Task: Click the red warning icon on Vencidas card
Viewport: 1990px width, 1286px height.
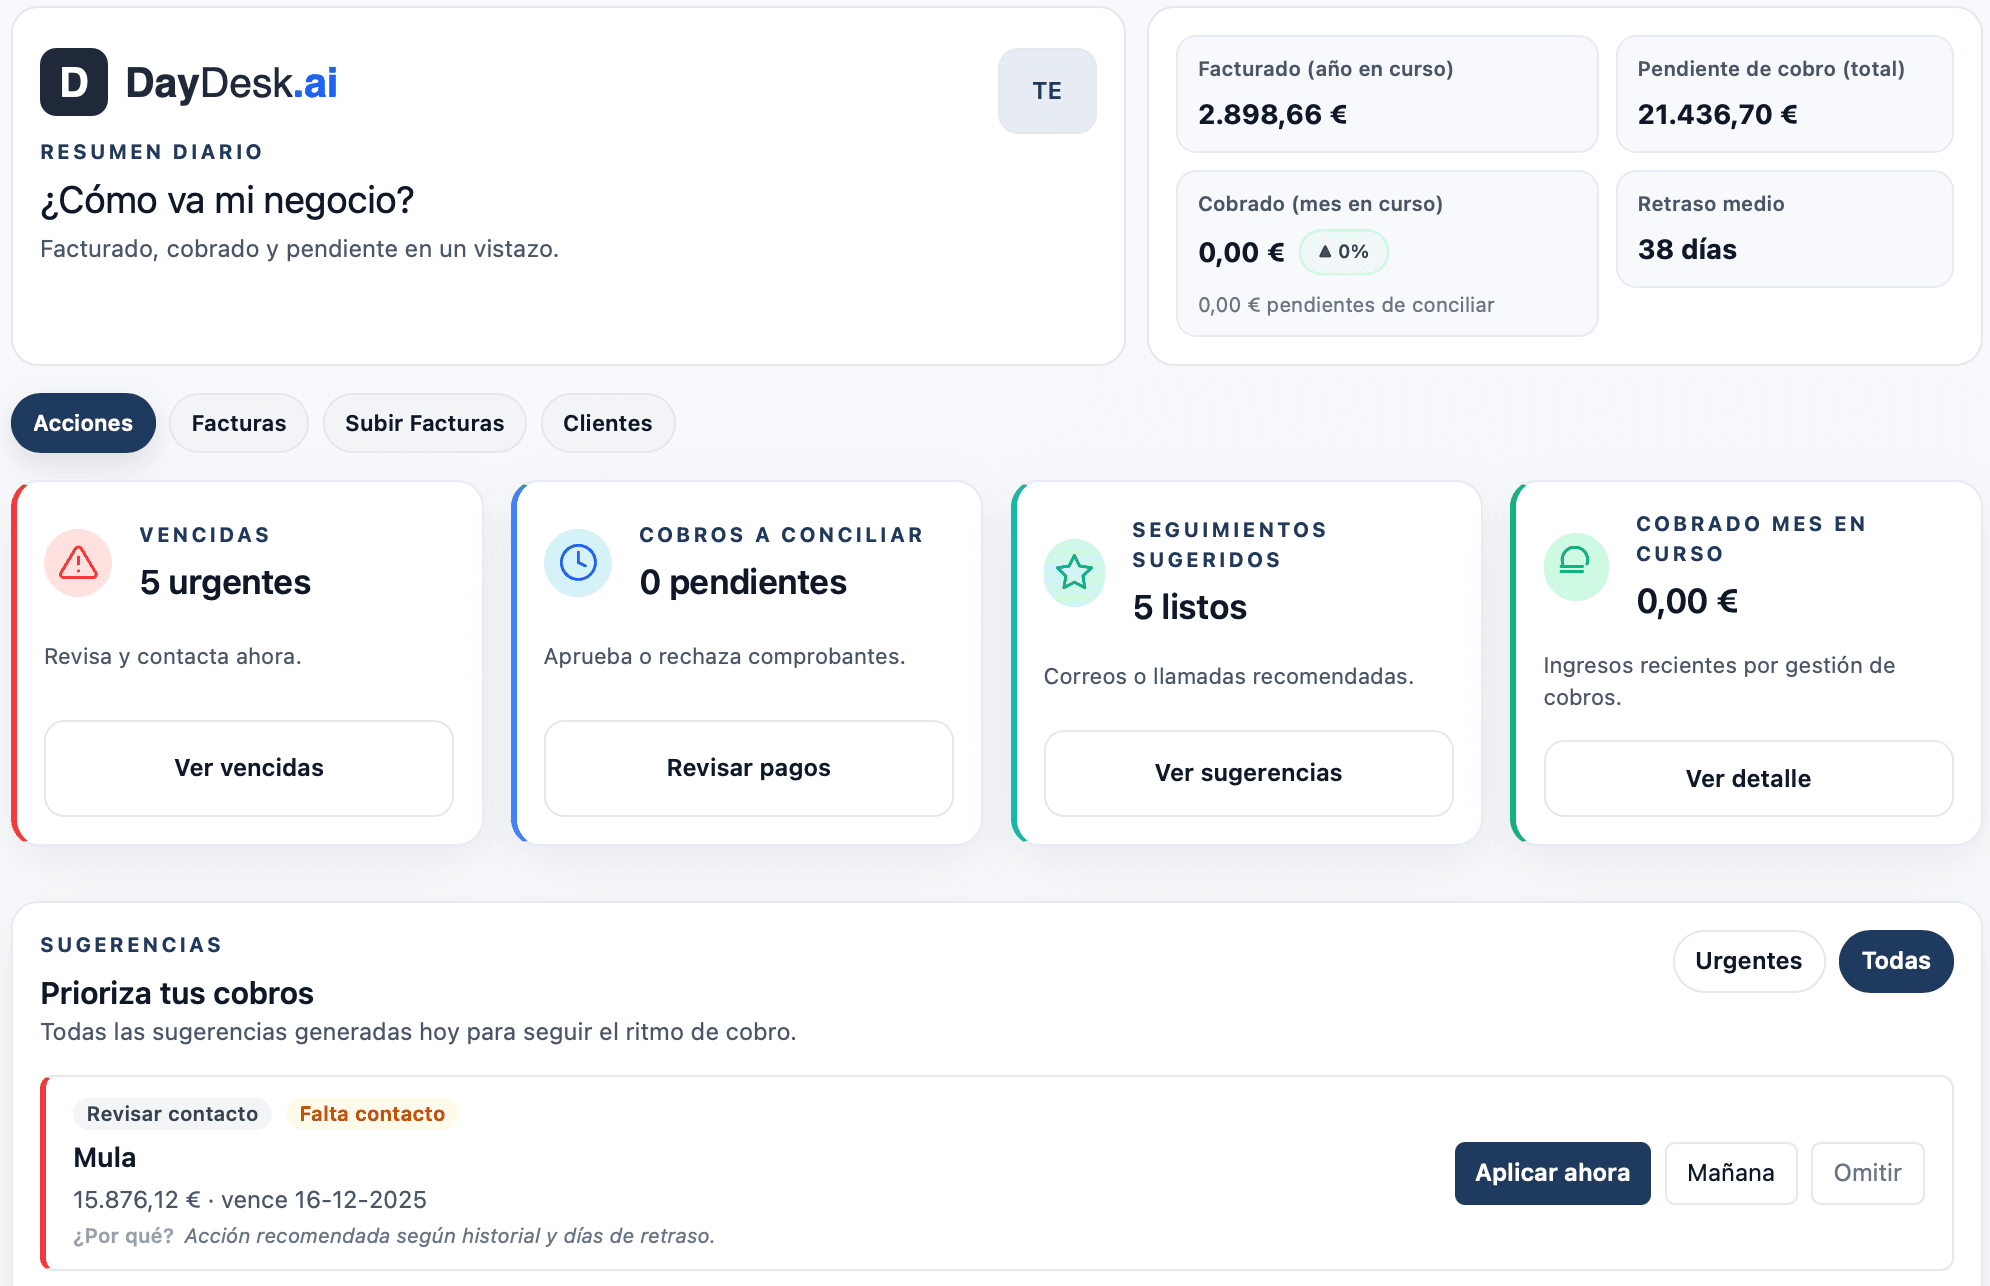Action: click(77, 563)
